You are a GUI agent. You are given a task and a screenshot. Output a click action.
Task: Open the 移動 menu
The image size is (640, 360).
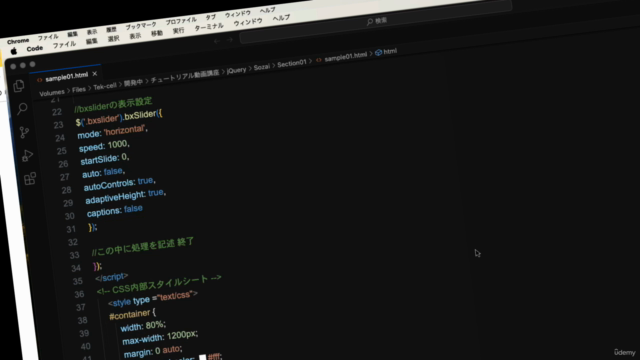tap(157, 33)
